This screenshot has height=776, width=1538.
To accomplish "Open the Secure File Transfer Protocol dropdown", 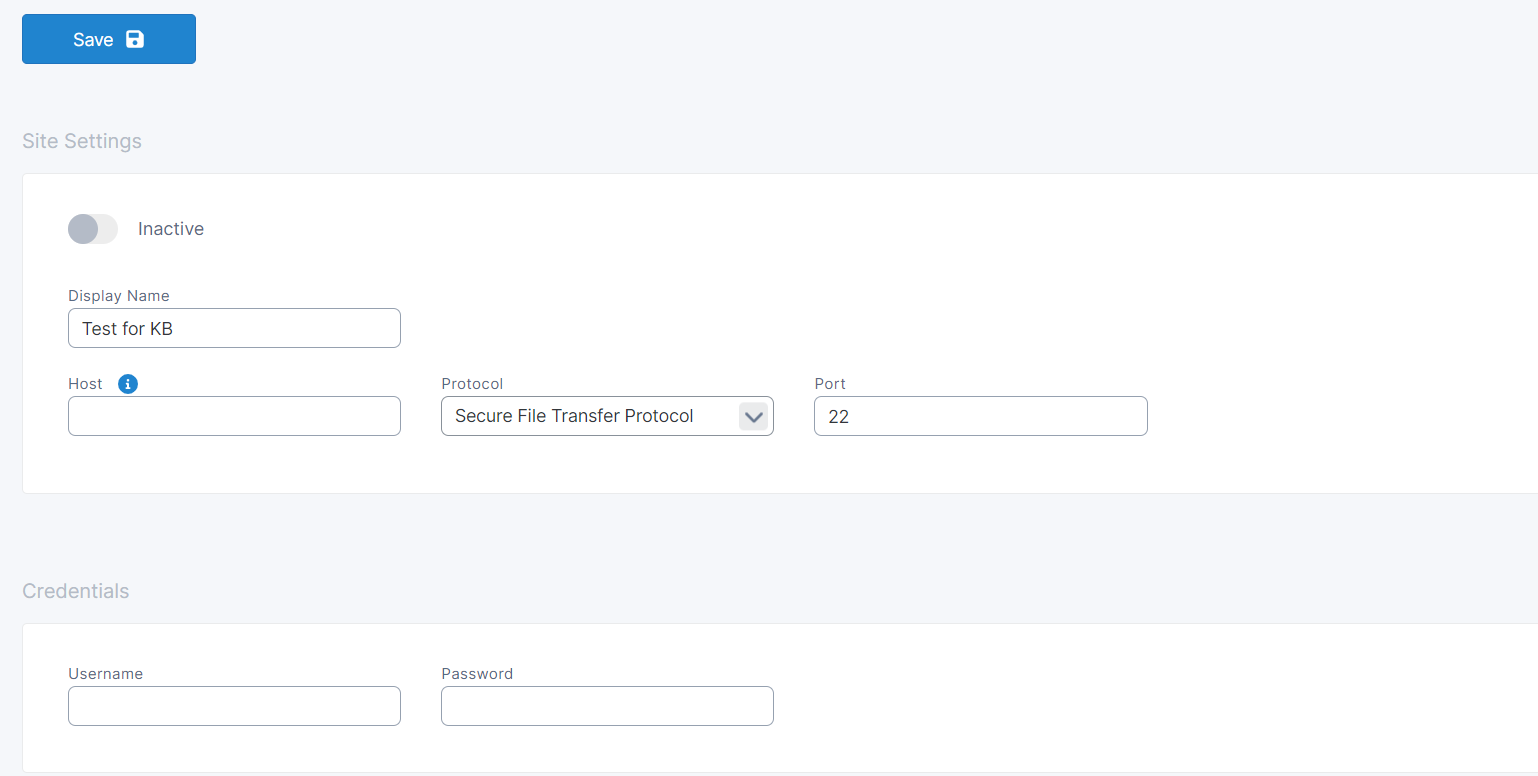I will point(590,416).
